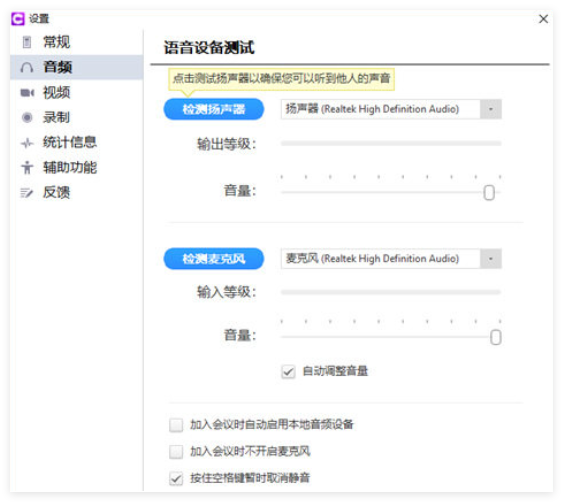Click the yellow speaker test tooltip
563x502 pixels.
click(282, 79)
